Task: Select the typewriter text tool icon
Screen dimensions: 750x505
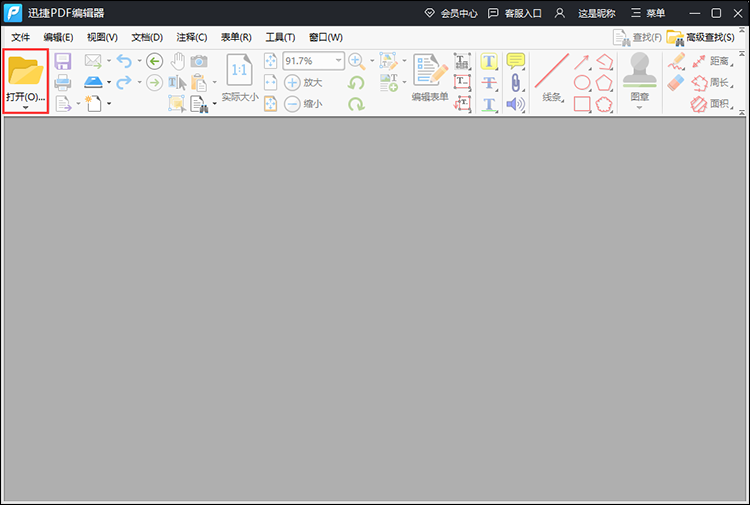Action: pos(462,61)
